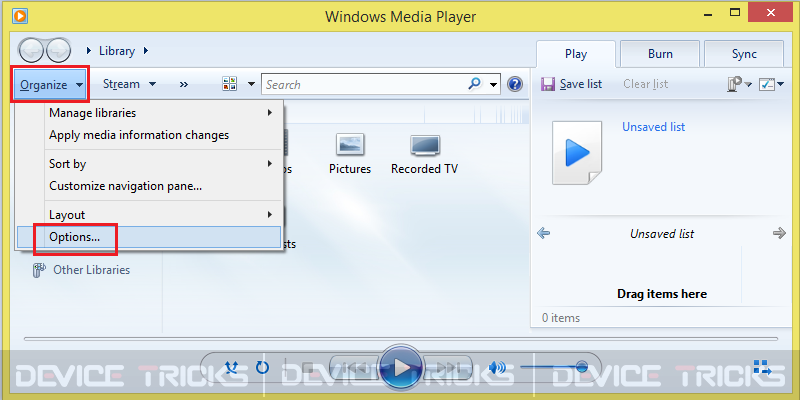This screenshot has width=800, height=400.
Task: Expand the arrow after Library breadcrumb
Action: (146, 51)
